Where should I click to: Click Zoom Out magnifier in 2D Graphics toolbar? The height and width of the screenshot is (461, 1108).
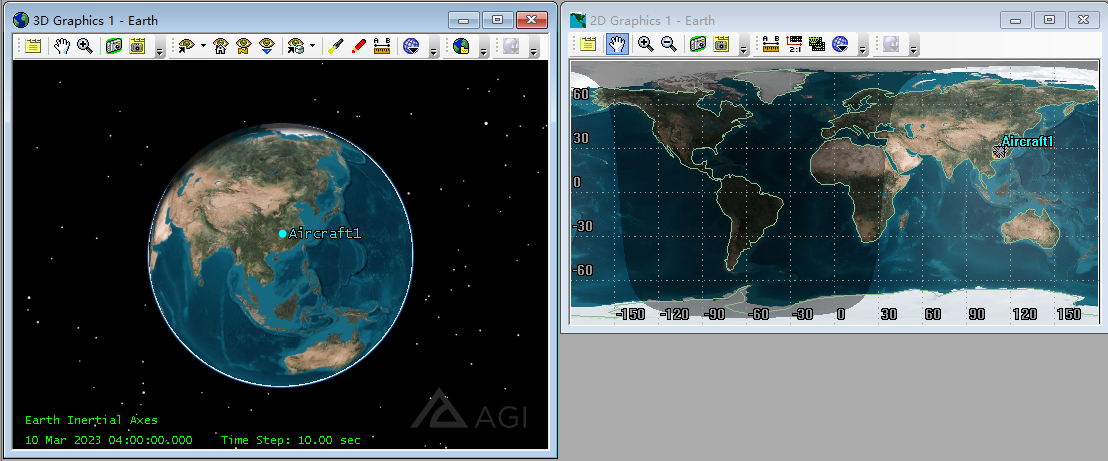point(668,45)
